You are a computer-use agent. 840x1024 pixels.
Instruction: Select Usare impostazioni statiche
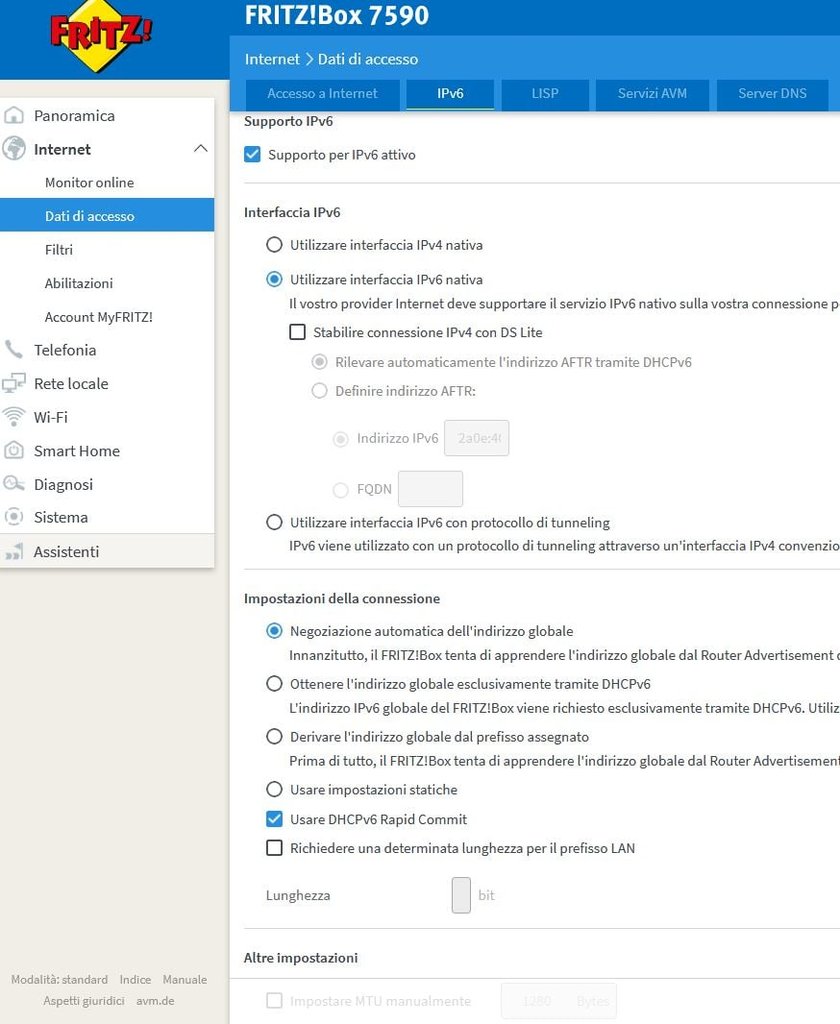coord(274,790)
